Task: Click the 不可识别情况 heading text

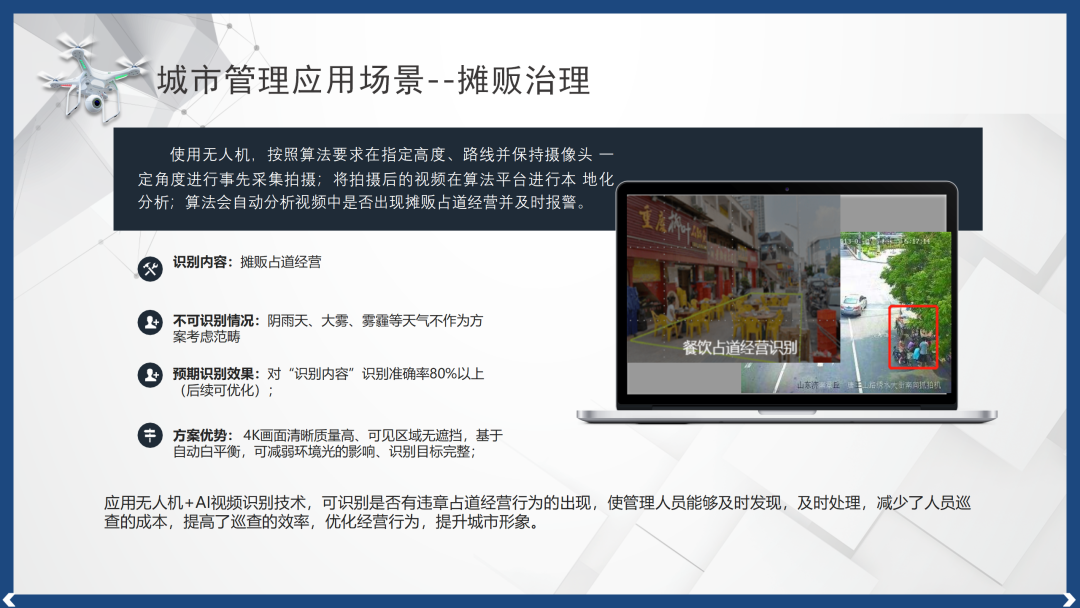Action: pos(217,321)
